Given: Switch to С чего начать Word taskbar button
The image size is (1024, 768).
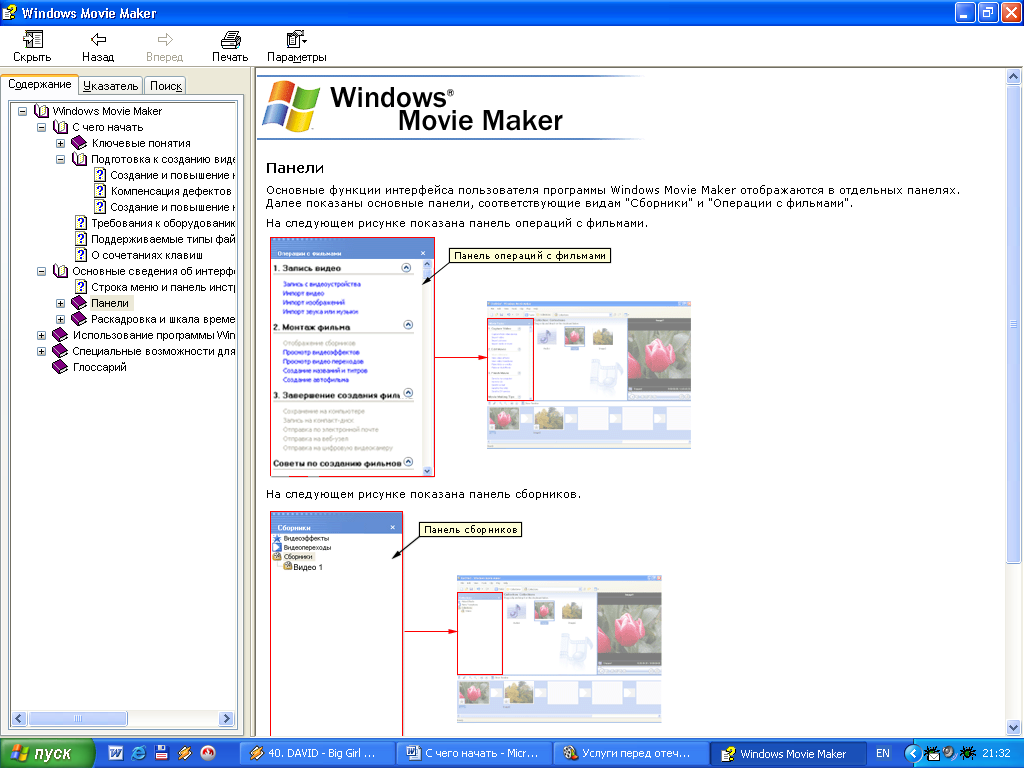Looking at the screenshot, I should point(473,754).
